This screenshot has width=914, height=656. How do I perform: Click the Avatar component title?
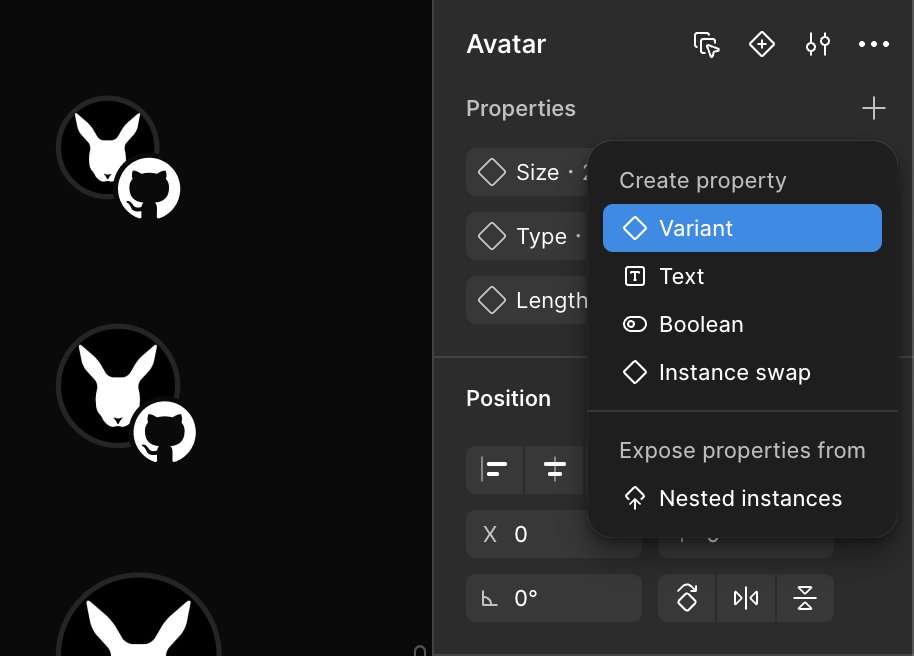pos(506,44)
